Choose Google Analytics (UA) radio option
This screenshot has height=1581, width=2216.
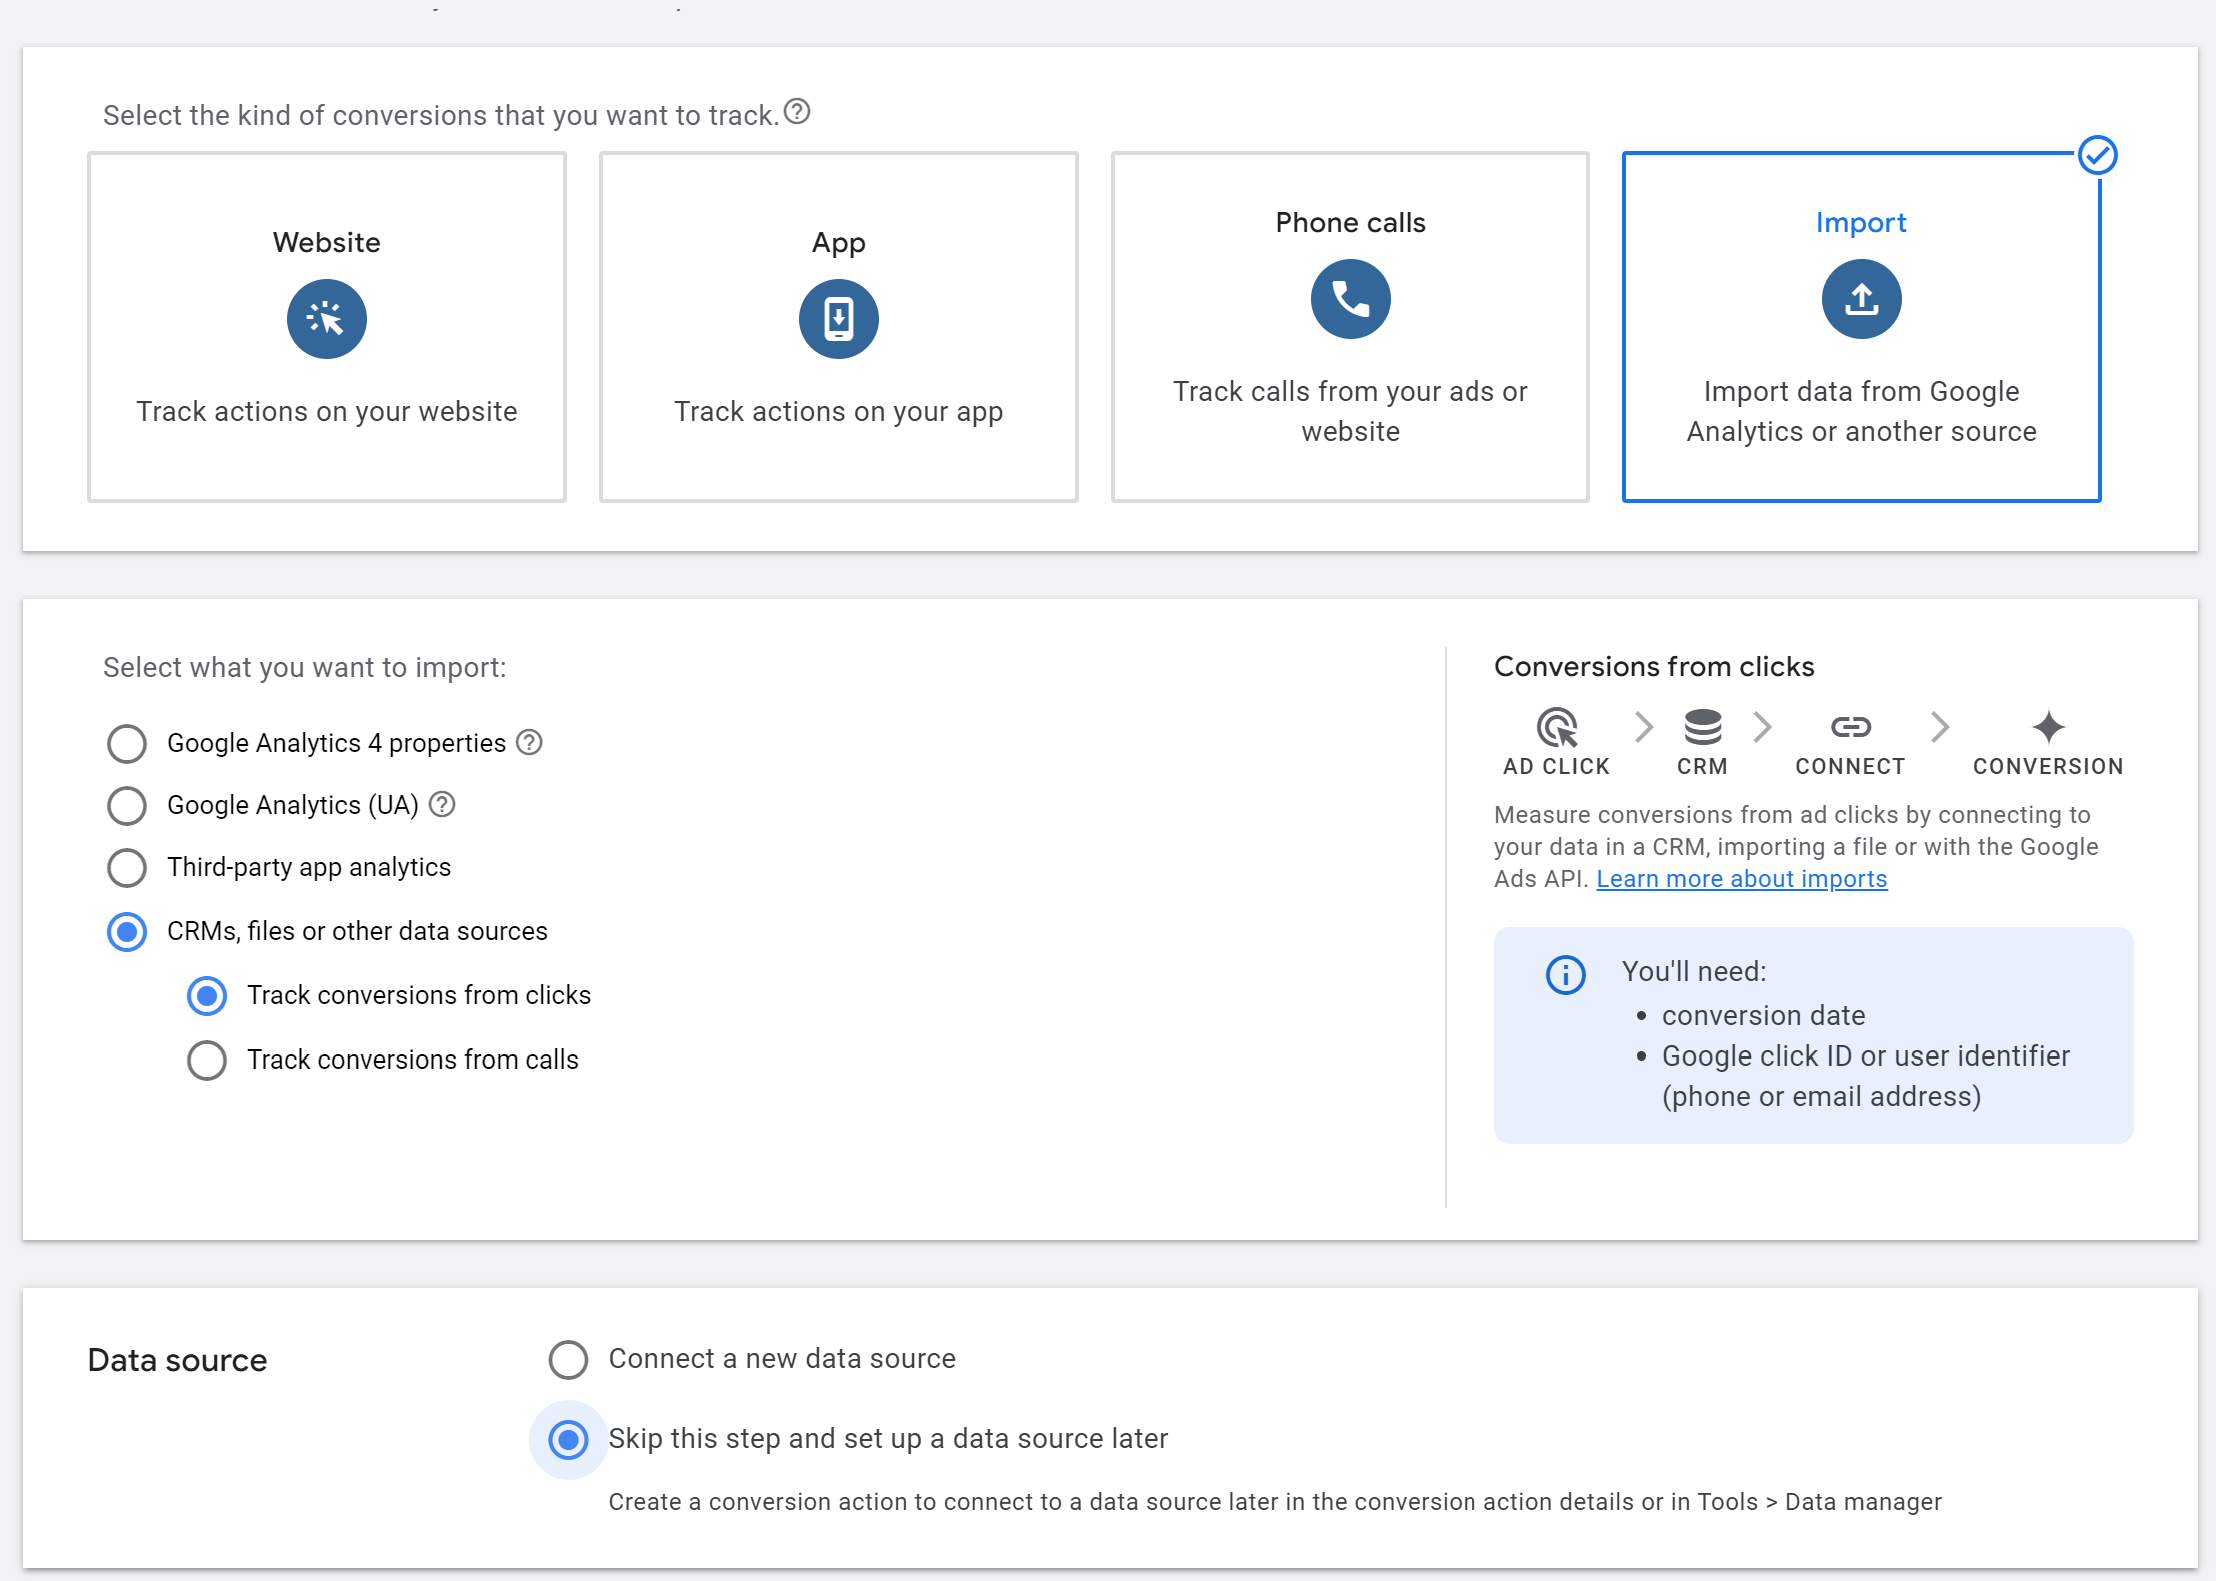pyautogui.click(x=127, y=806)
